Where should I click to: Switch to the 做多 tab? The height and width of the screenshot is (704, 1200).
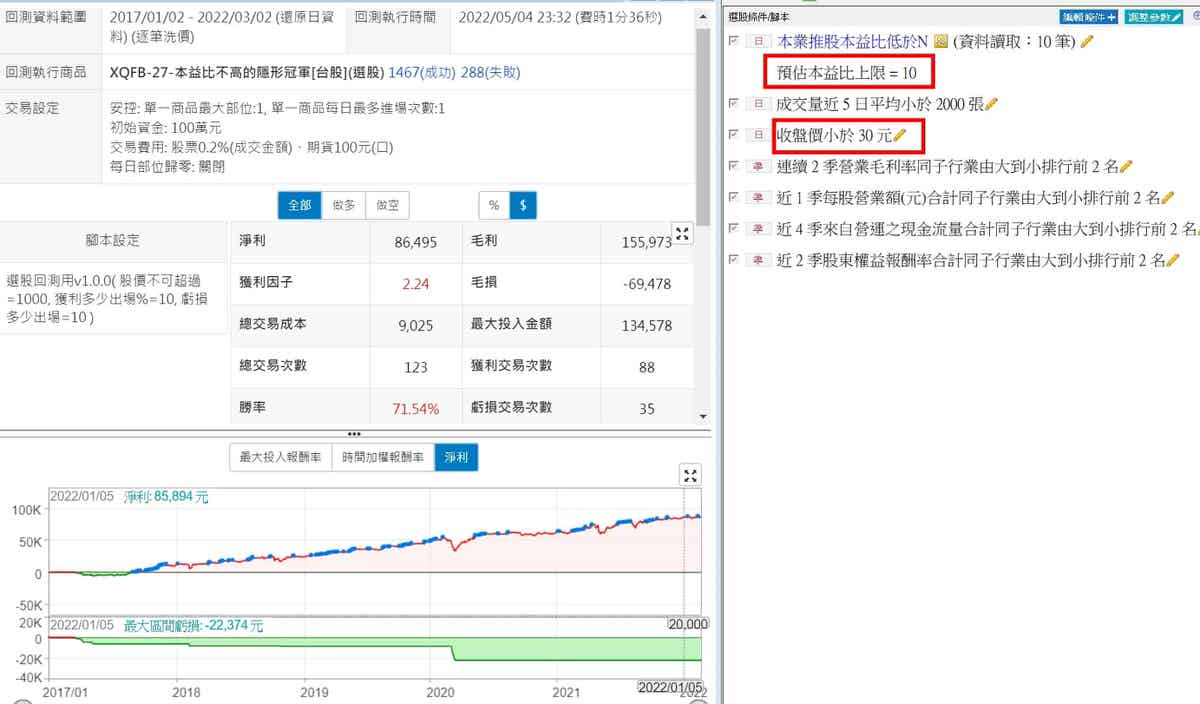click(x=343, y=205)
